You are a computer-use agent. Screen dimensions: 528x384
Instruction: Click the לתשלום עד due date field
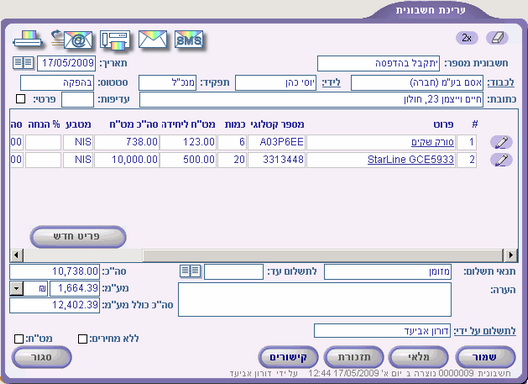(234, 272)
